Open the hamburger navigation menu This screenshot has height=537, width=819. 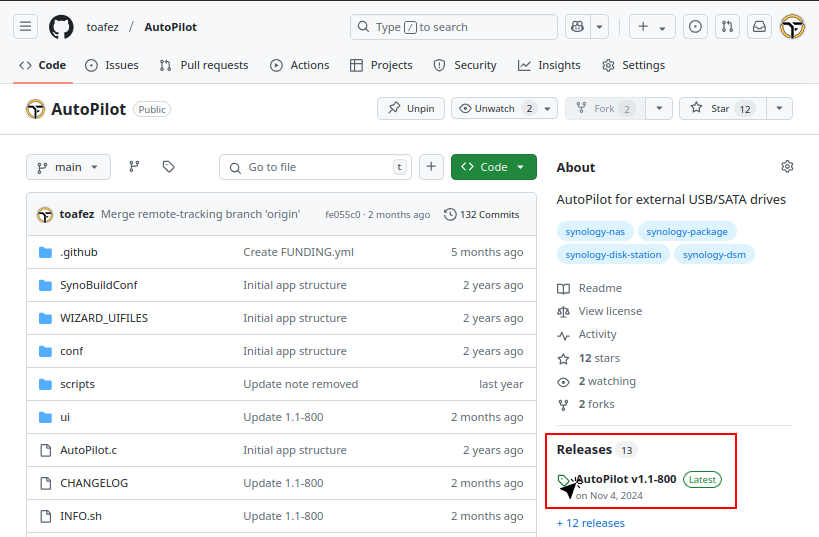[26, 27]
